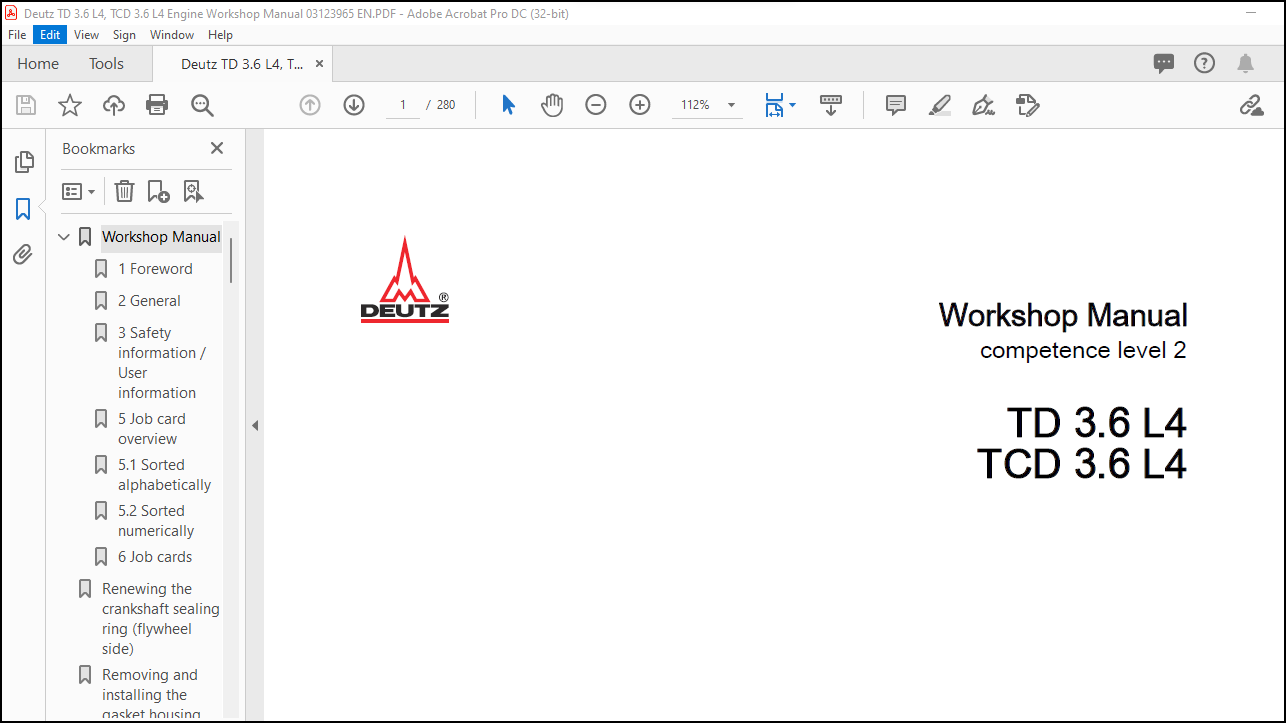This screenshot has height=723, width=1286.
Task: Collapse the Workshop Manual bookmark tree
Action: [64, 237]
